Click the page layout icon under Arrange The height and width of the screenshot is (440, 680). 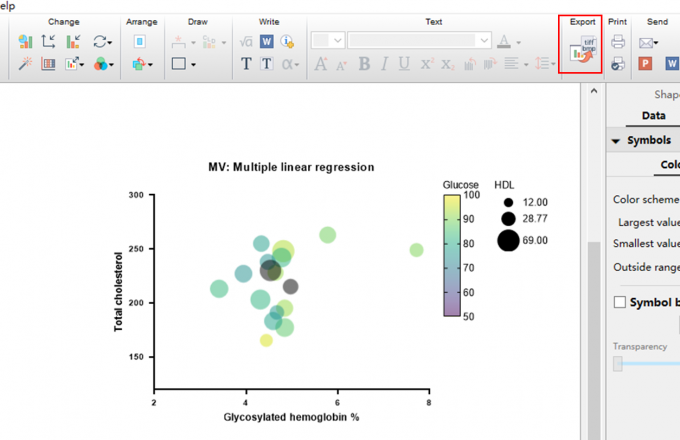[x=139, y=42]
